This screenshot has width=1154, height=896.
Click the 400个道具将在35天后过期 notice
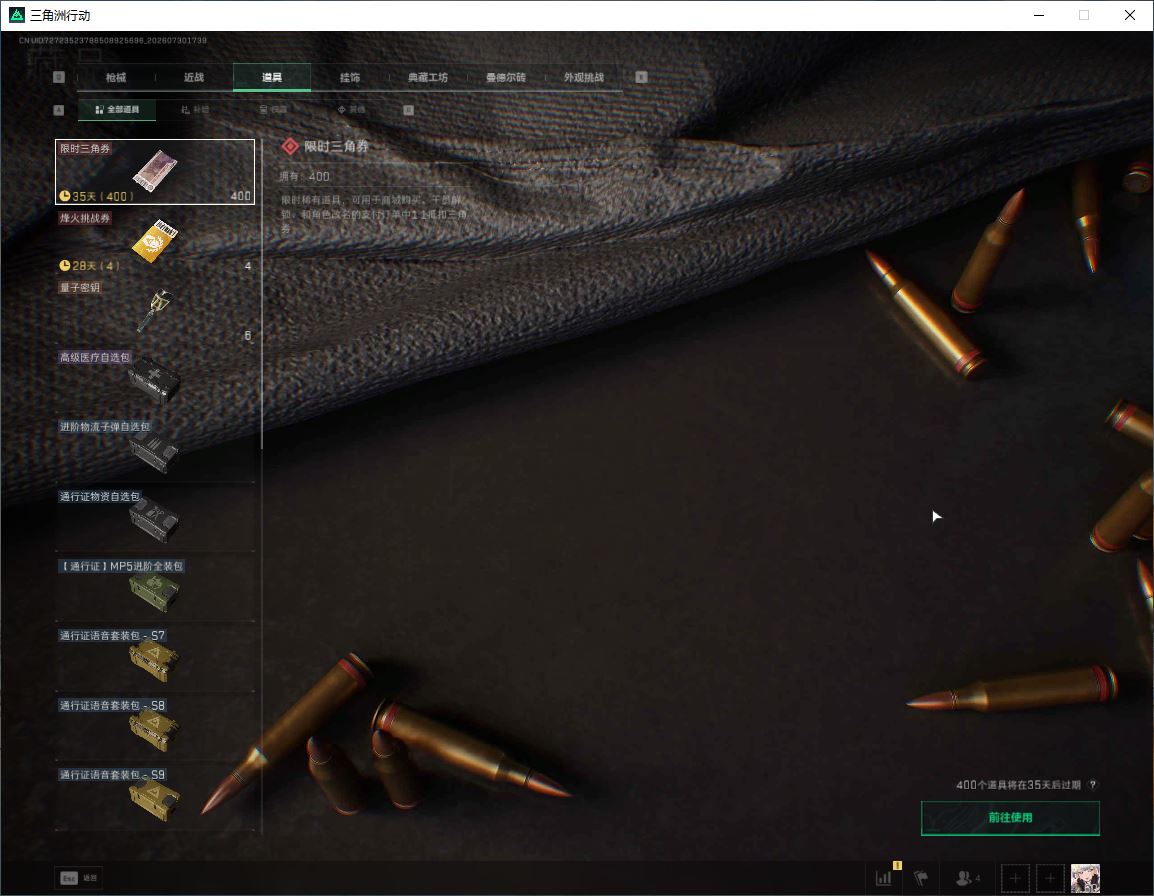click(x=1018, y=785)
